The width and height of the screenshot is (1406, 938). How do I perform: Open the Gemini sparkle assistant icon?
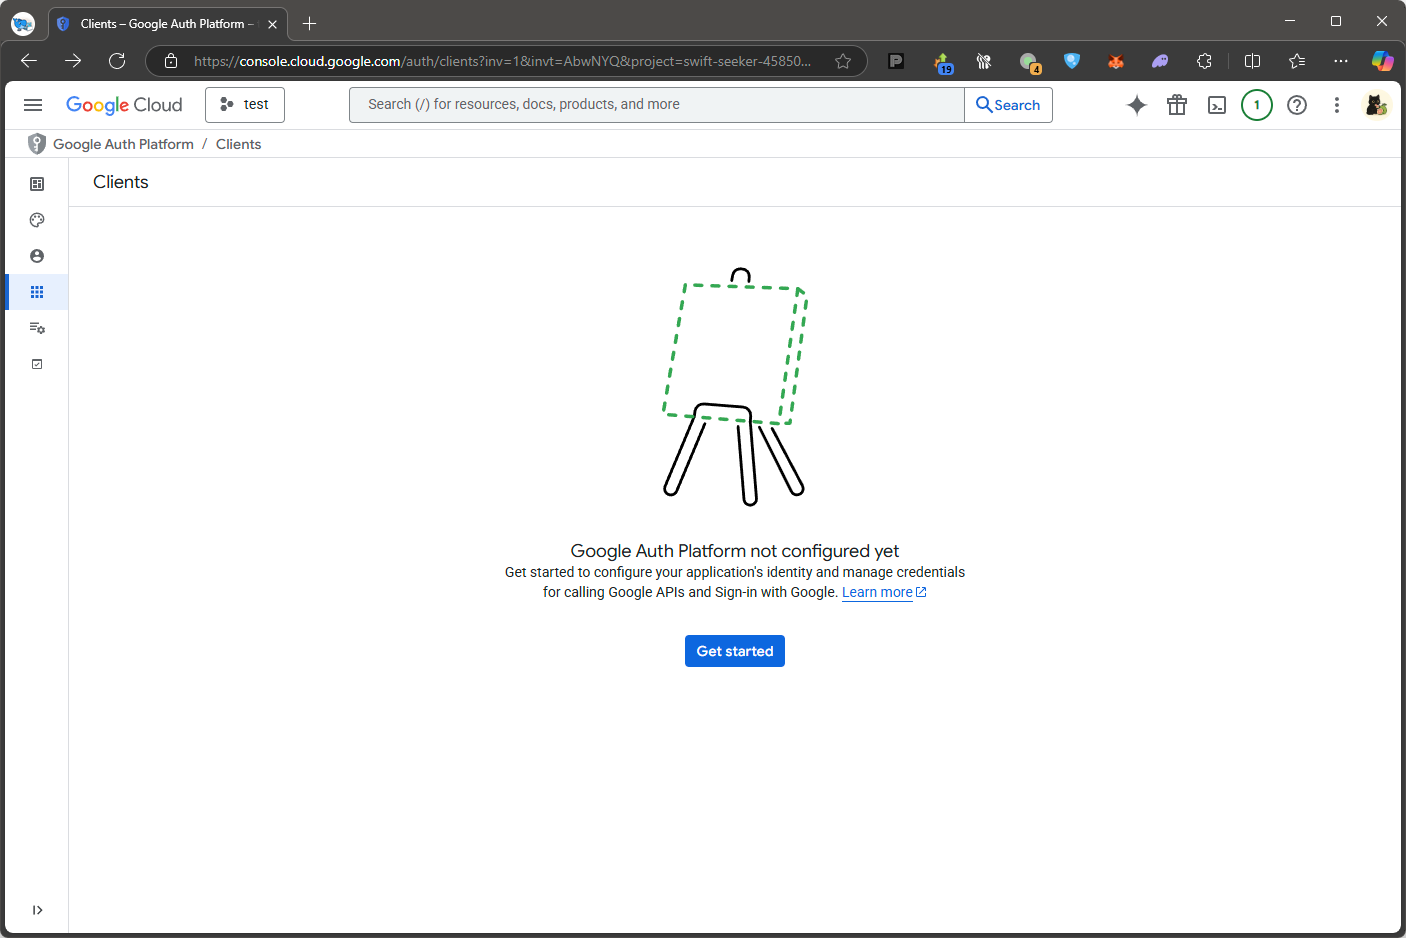tap(1137, 105)
